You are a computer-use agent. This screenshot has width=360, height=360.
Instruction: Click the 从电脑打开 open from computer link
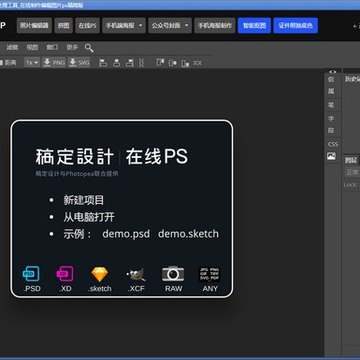click(89, 217)
